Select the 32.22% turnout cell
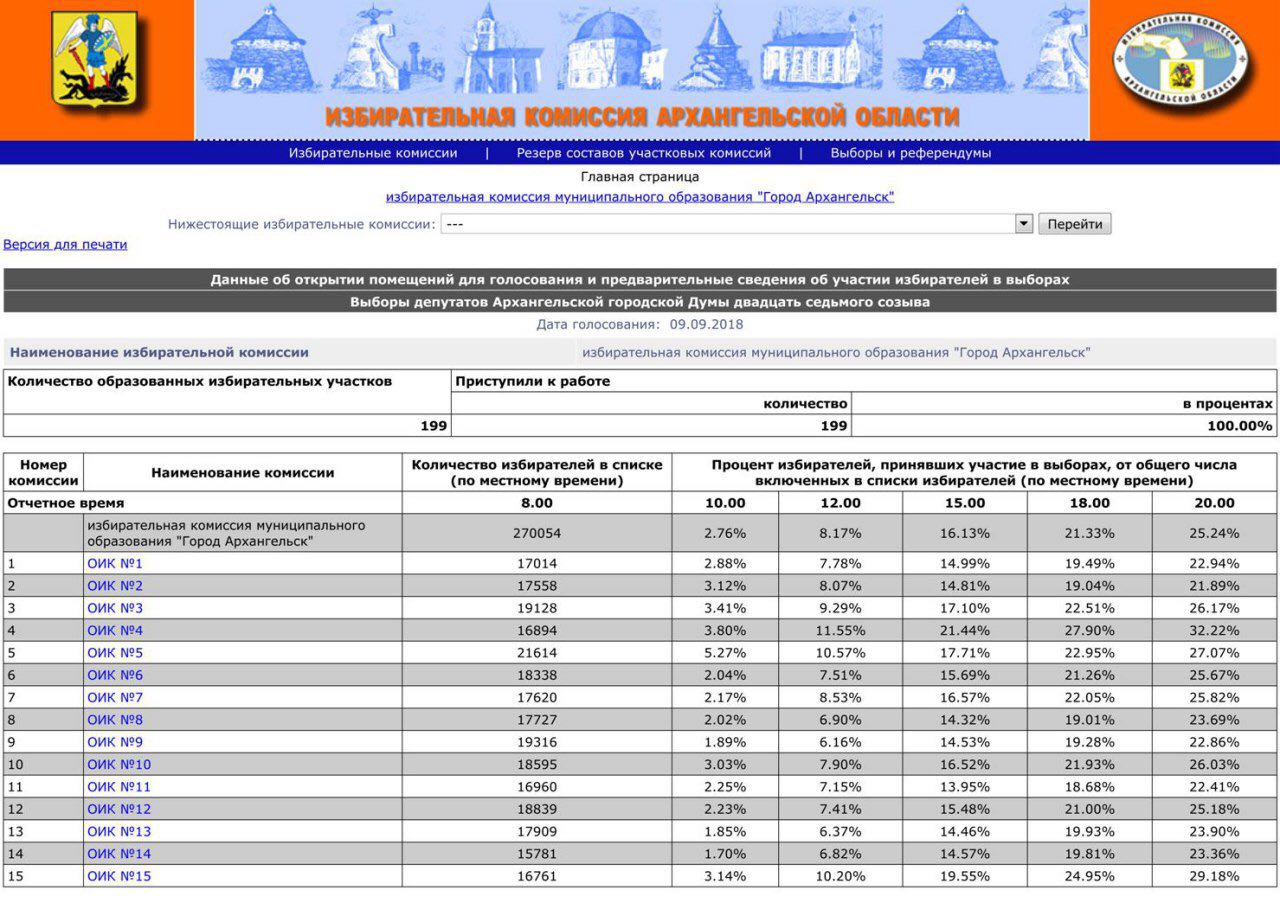 click(1214, 630)
